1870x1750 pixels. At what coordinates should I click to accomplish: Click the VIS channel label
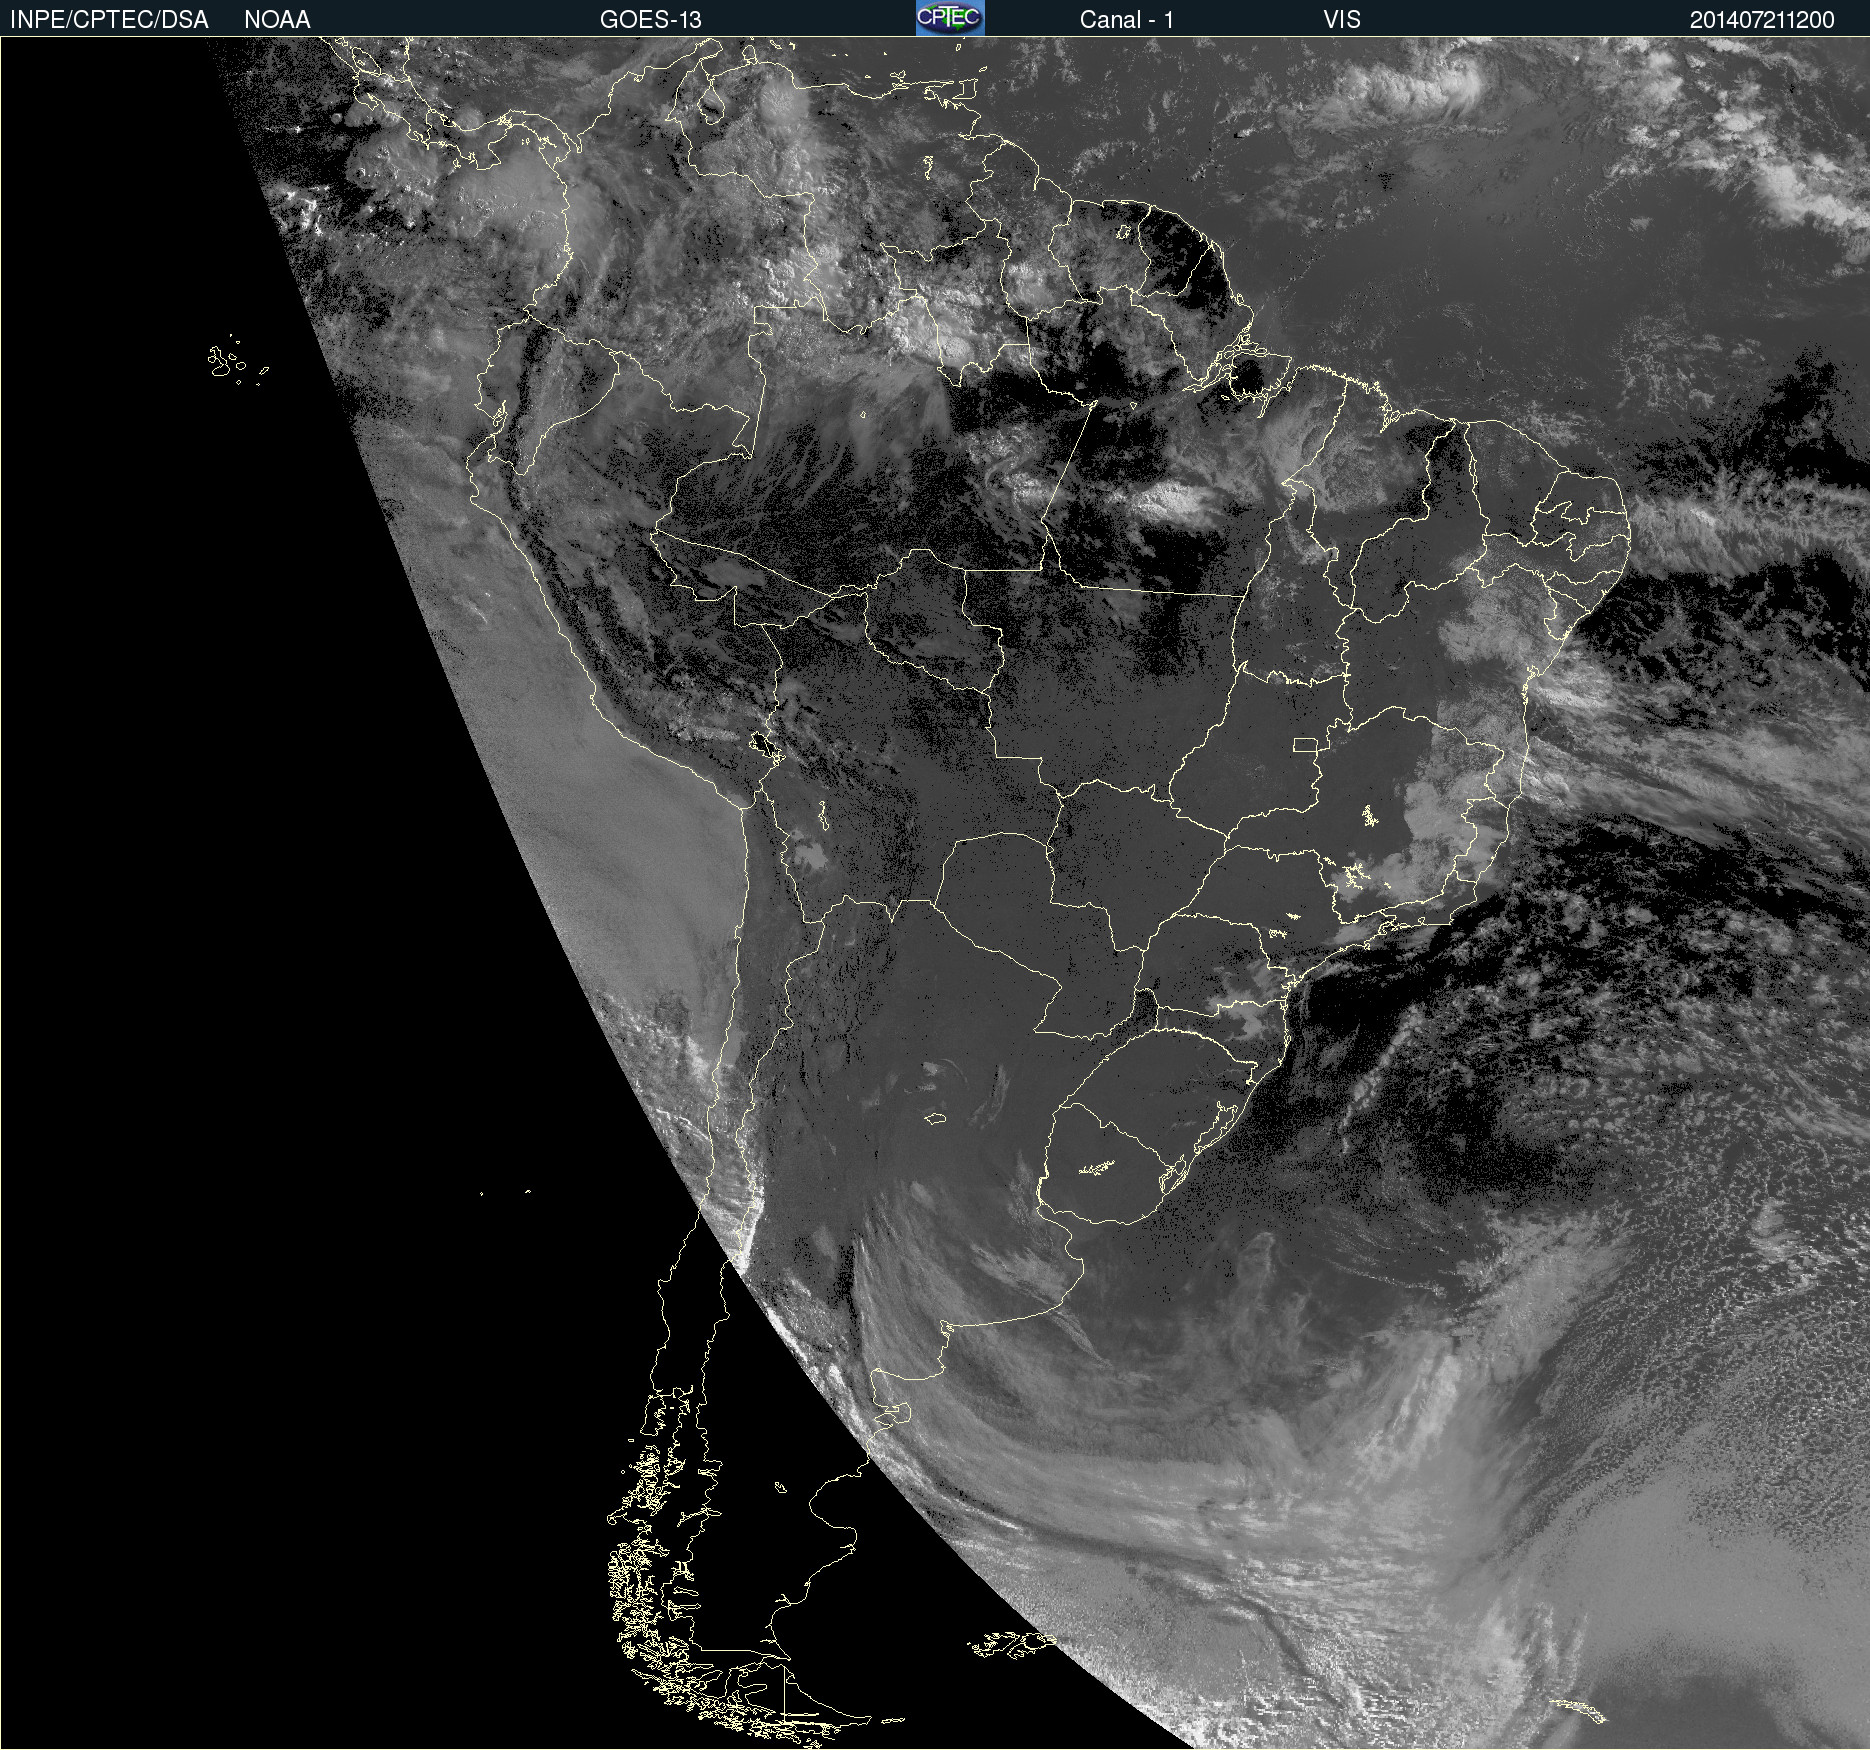coord(1342,20)
